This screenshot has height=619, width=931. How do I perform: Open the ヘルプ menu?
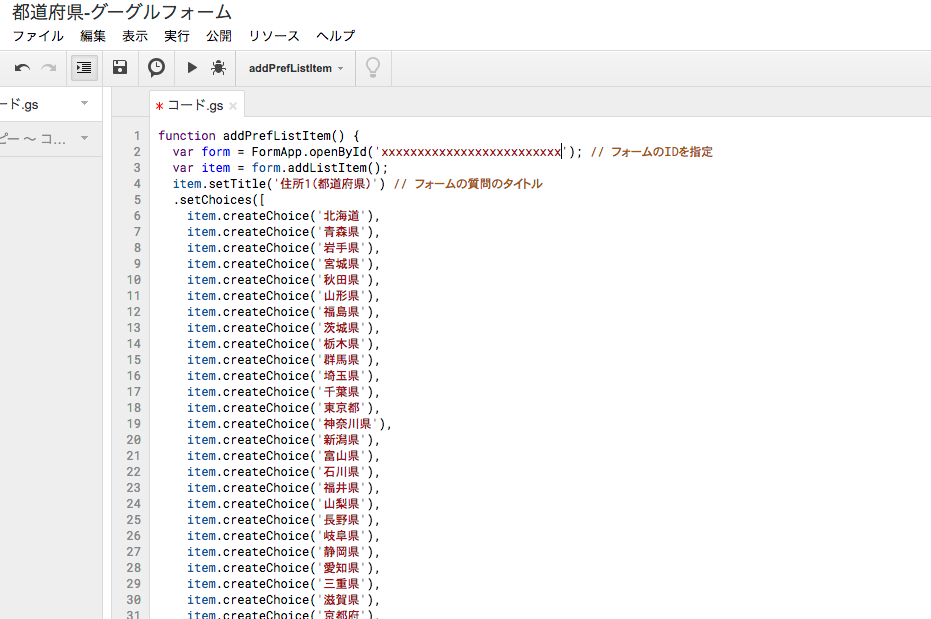[x=334, y=36]
